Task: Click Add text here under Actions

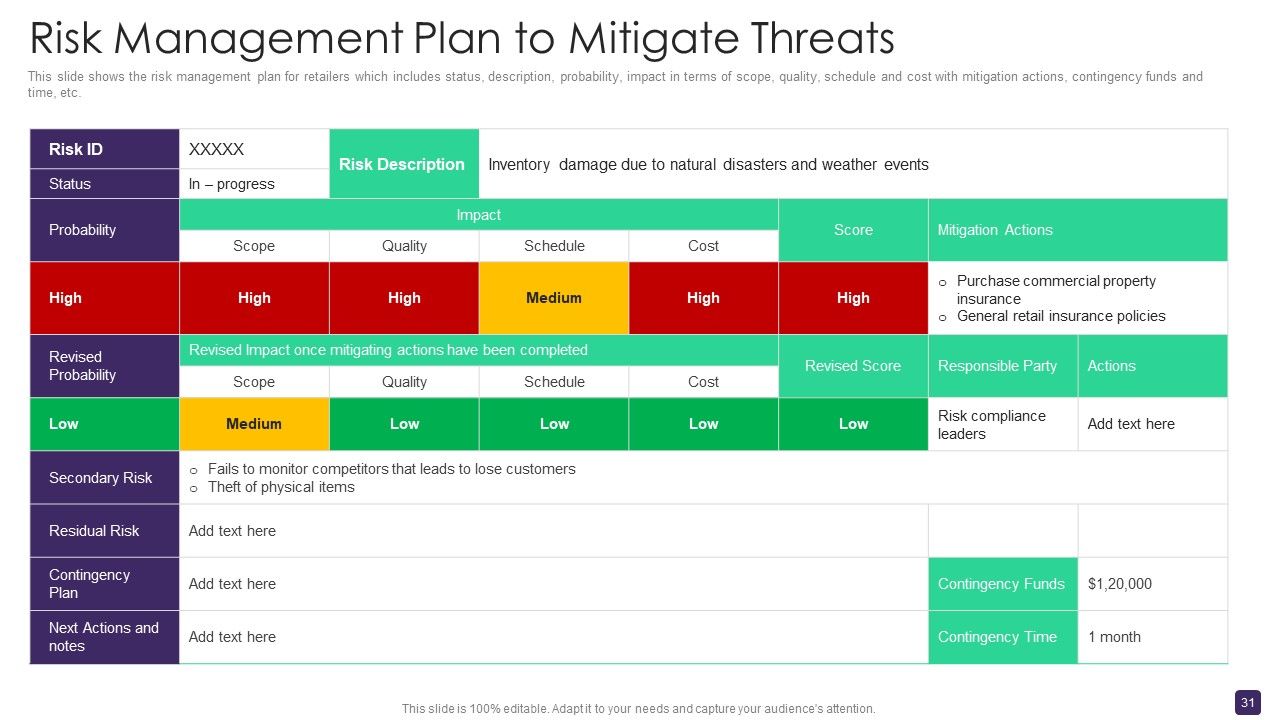Action: coord(1153,424)
